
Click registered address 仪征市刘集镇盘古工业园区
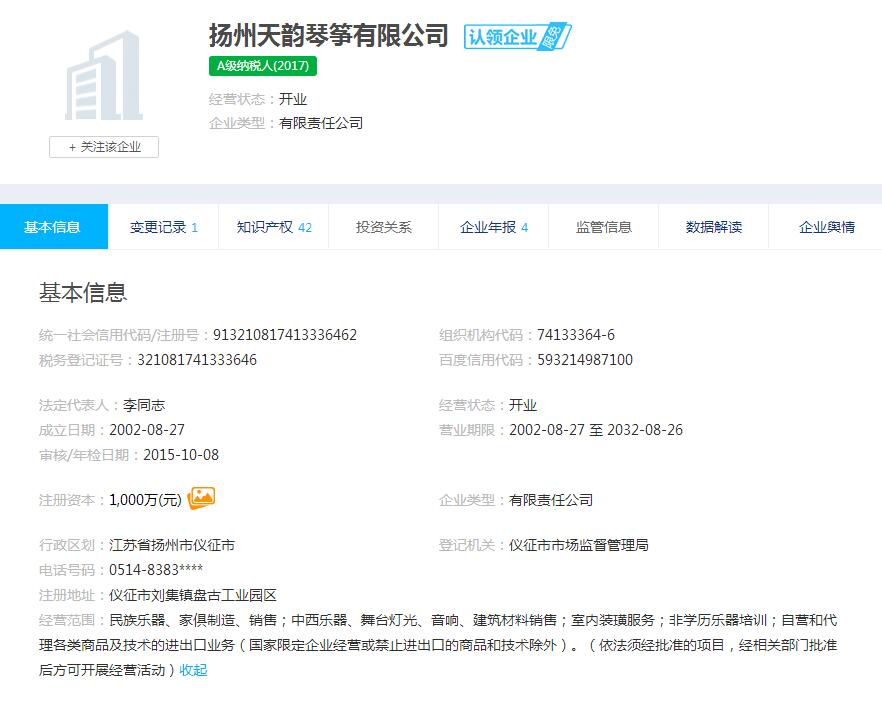click(193, 595)
